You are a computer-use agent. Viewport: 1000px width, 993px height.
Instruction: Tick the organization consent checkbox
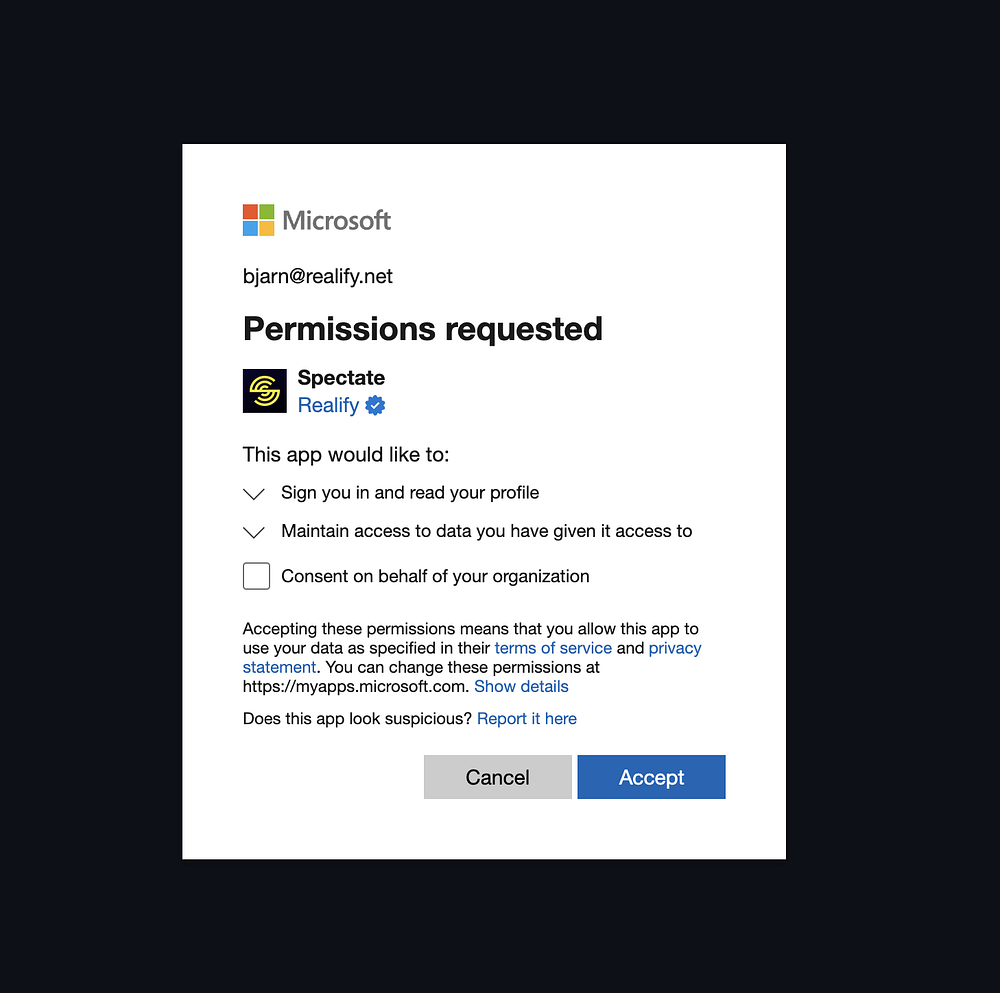[x=257, y=576]
